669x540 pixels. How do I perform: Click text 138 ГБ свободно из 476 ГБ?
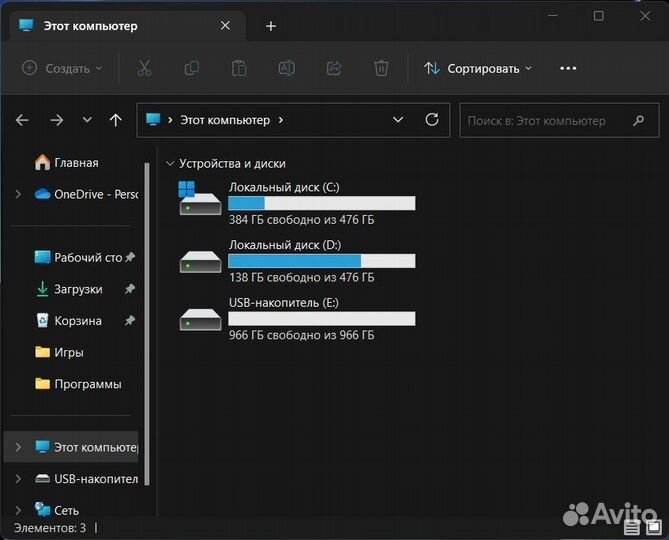tap(301, 277)
